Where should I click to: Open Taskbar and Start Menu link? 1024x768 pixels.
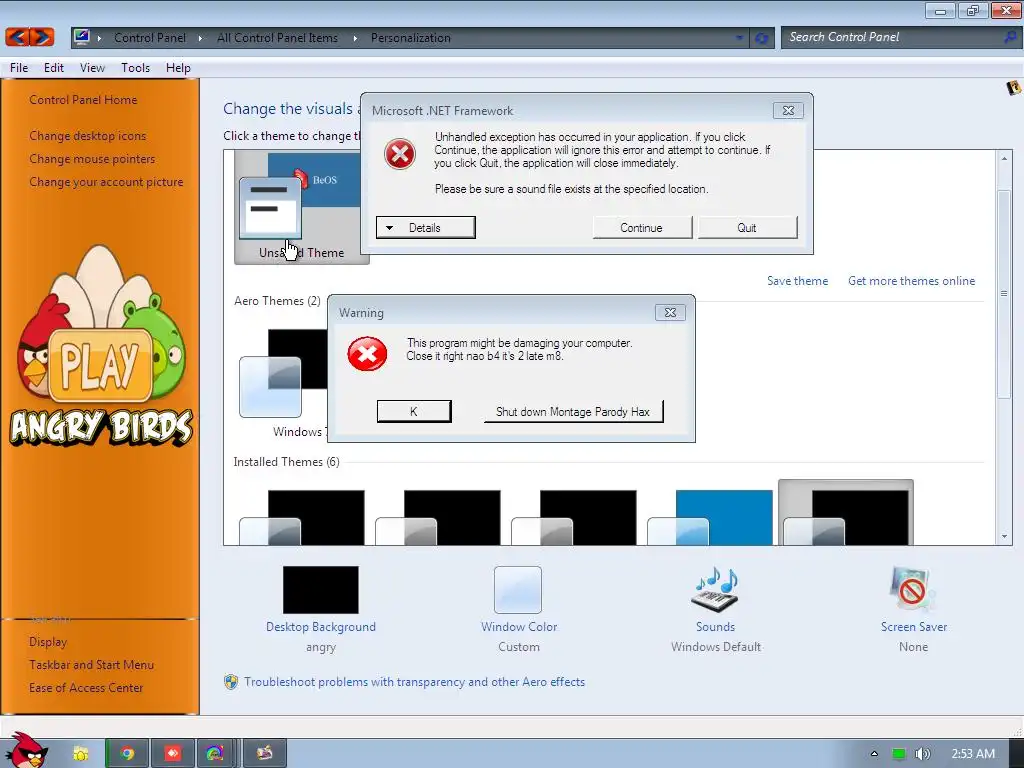click(x=91, y=665)
